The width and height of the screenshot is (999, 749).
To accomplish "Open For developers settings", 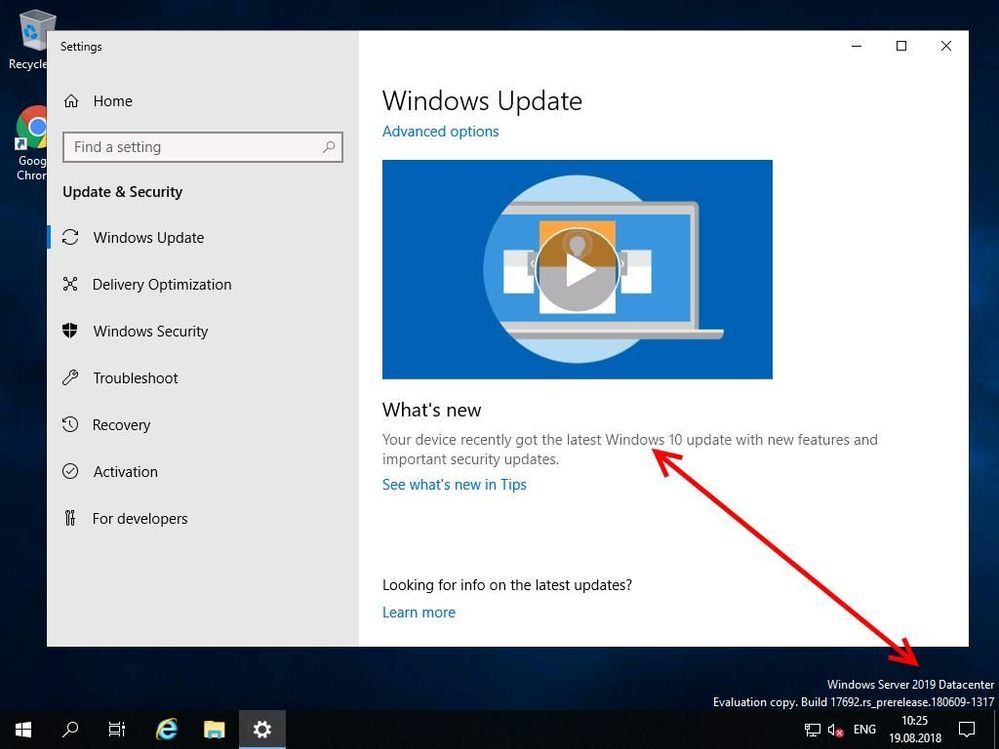I will pyautogui.click(x=203, y=518).
